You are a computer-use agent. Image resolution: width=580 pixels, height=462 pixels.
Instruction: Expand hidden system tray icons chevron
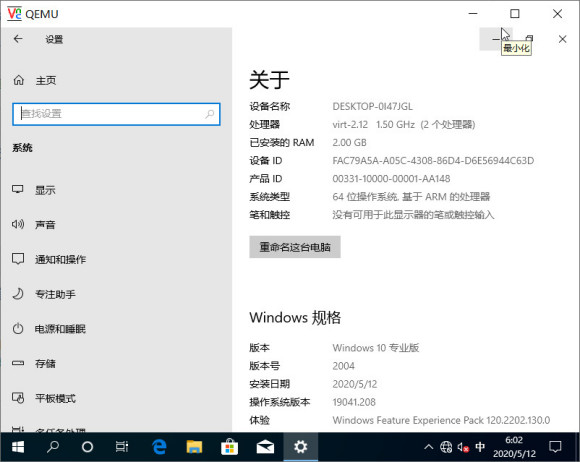point(428,447)
